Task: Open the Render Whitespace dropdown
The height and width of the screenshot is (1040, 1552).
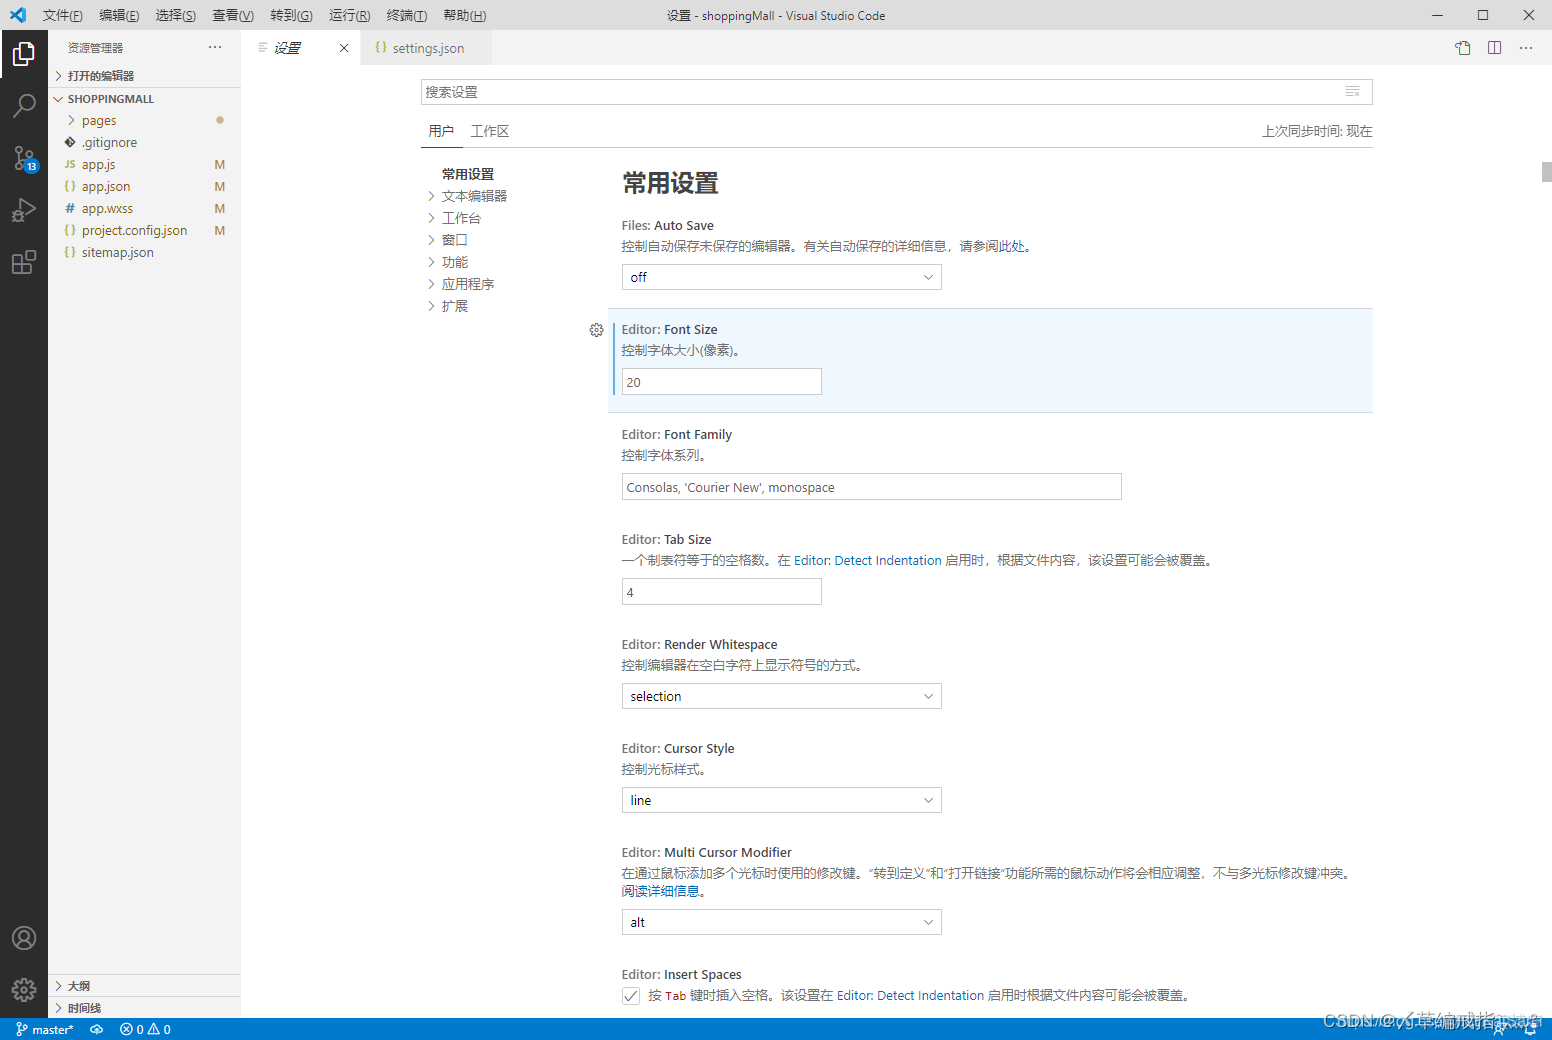Action: point(781,696)
